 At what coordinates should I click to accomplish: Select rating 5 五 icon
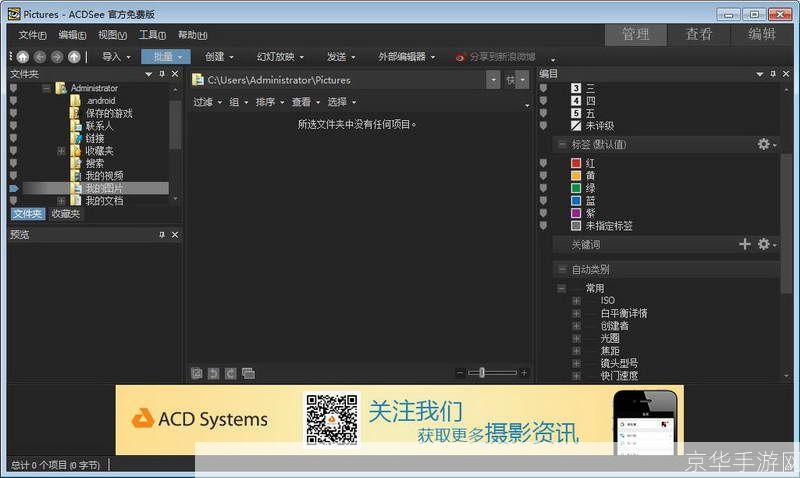(576, 113)
